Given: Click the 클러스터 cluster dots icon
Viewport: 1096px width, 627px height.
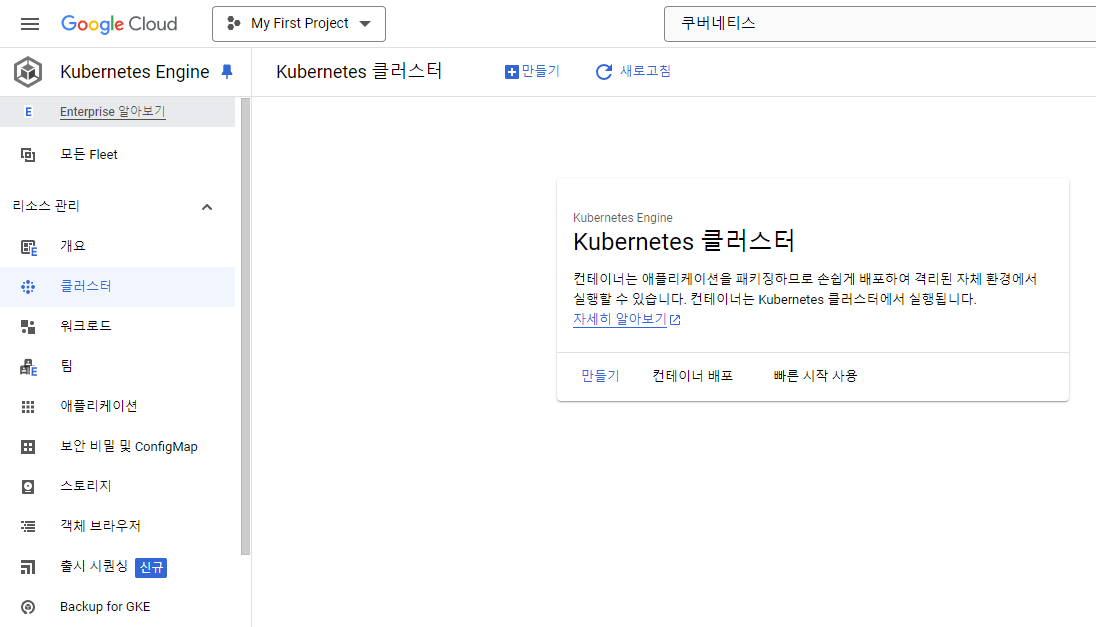Looking at the screenshot, I should 28,287.
